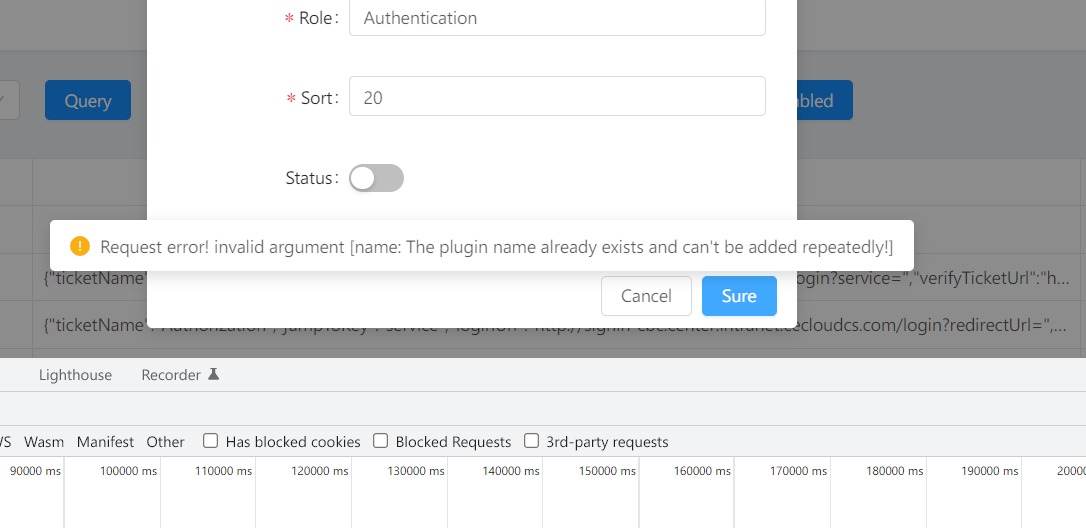Click the Recorder flask icon
The height and width of the screenshot is (528, 1086).
point(213,374)
